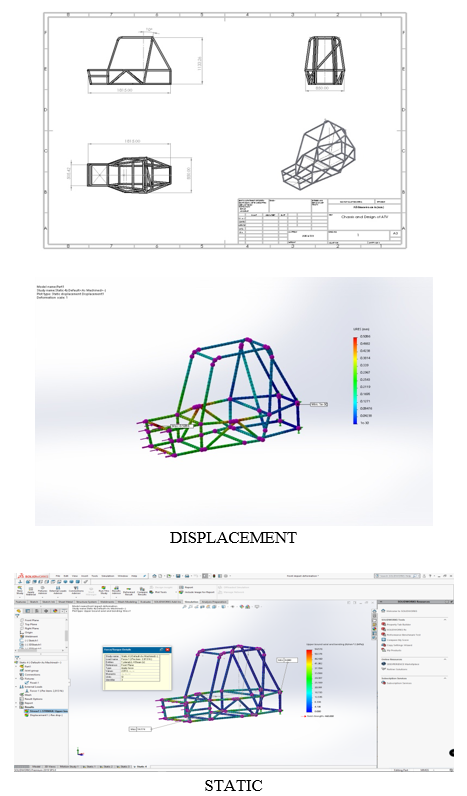This screenshot has height=796, width=467.
Task: Click Include Image for Report
Action: [x=196, y=592]
